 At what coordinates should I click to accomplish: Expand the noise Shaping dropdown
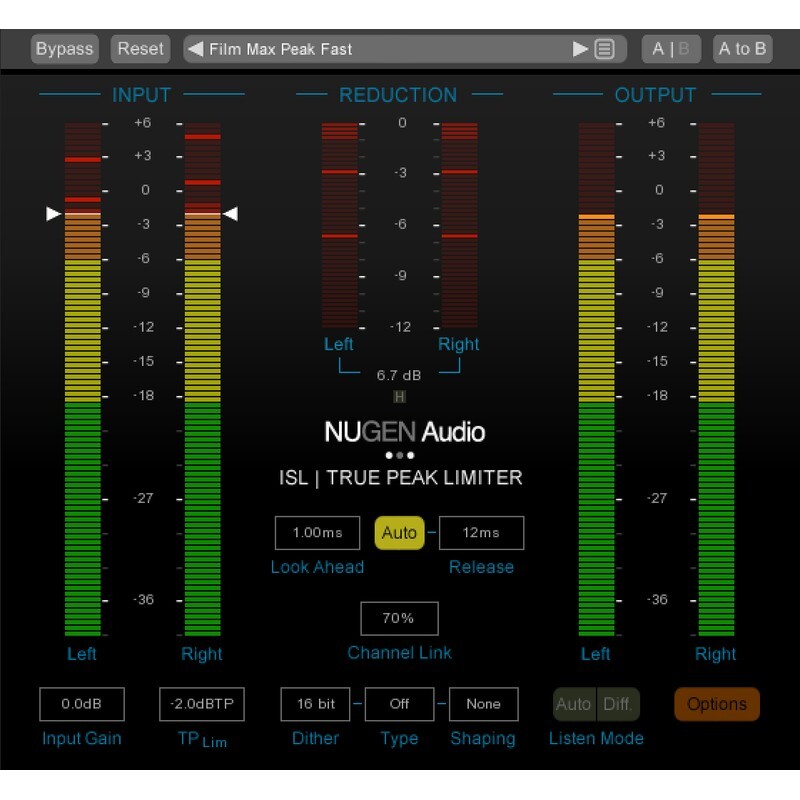483,704
